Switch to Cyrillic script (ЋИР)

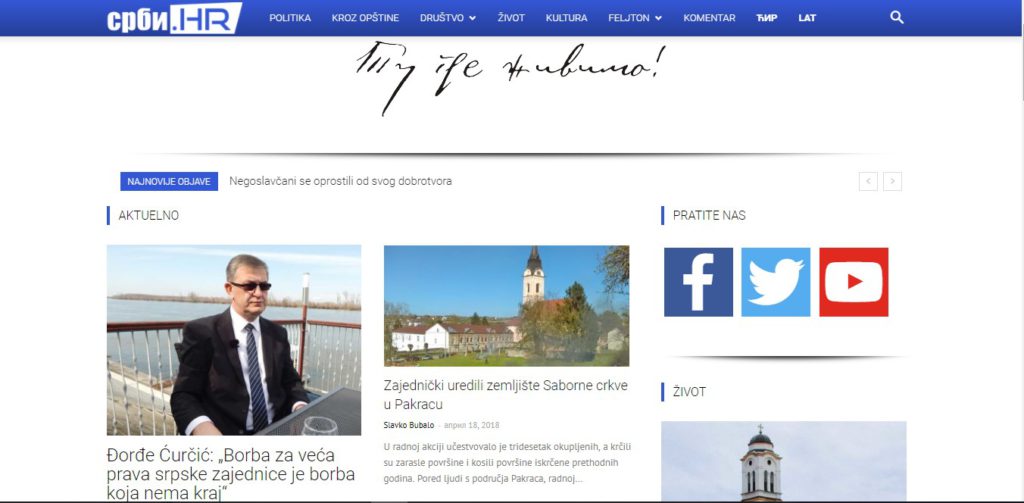tap(767, 18)
